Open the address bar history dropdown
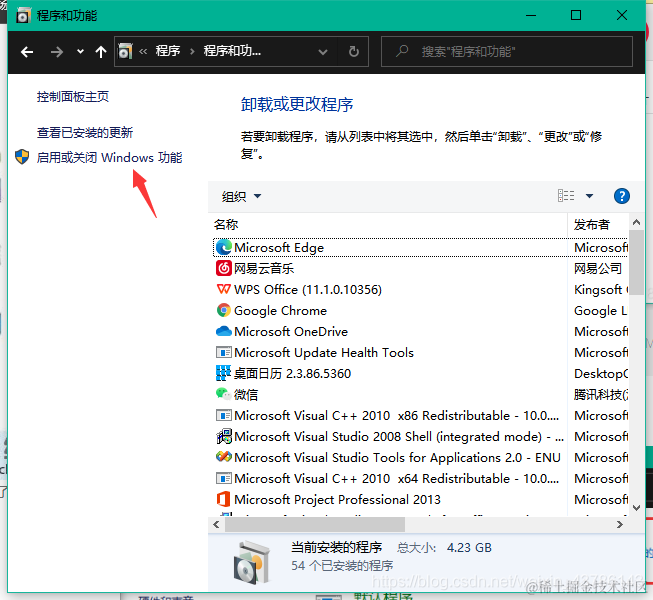Screen dimensions: 653x600 pos(323,52)
